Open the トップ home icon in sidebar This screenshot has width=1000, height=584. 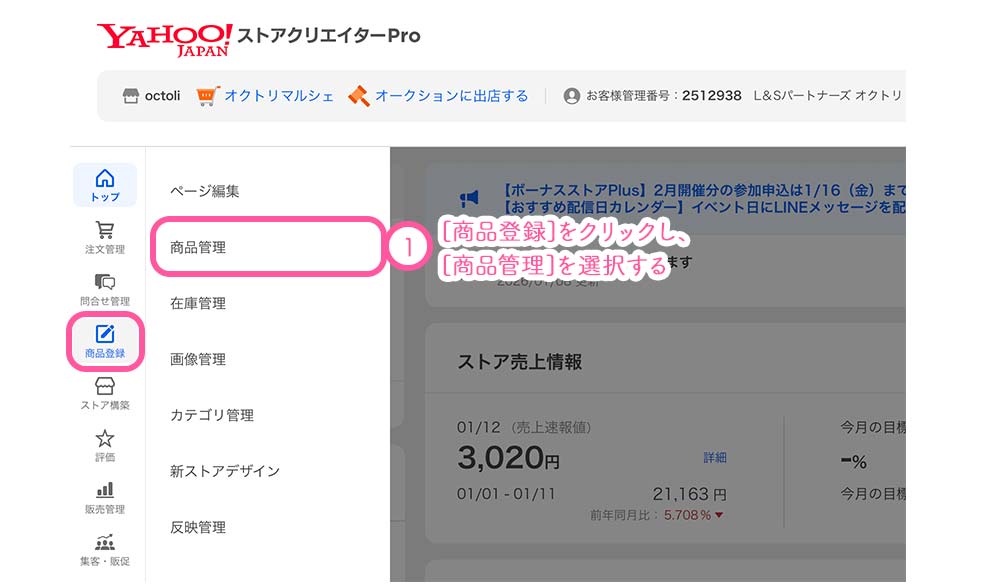tap(105, 184)
